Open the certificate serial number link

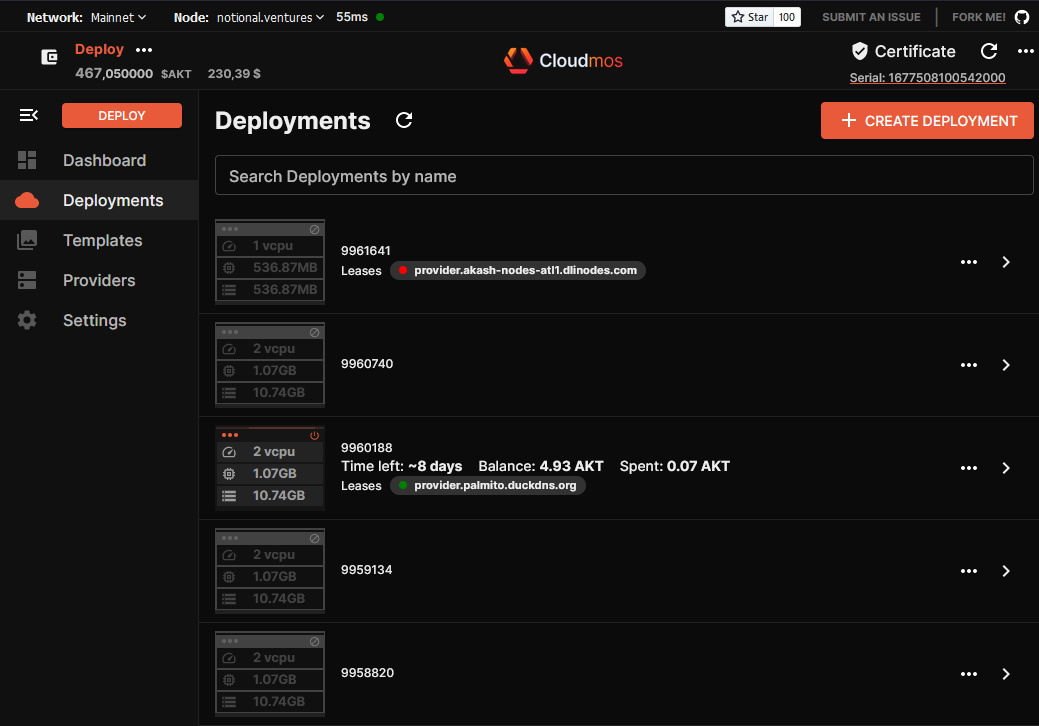point(927,78)
